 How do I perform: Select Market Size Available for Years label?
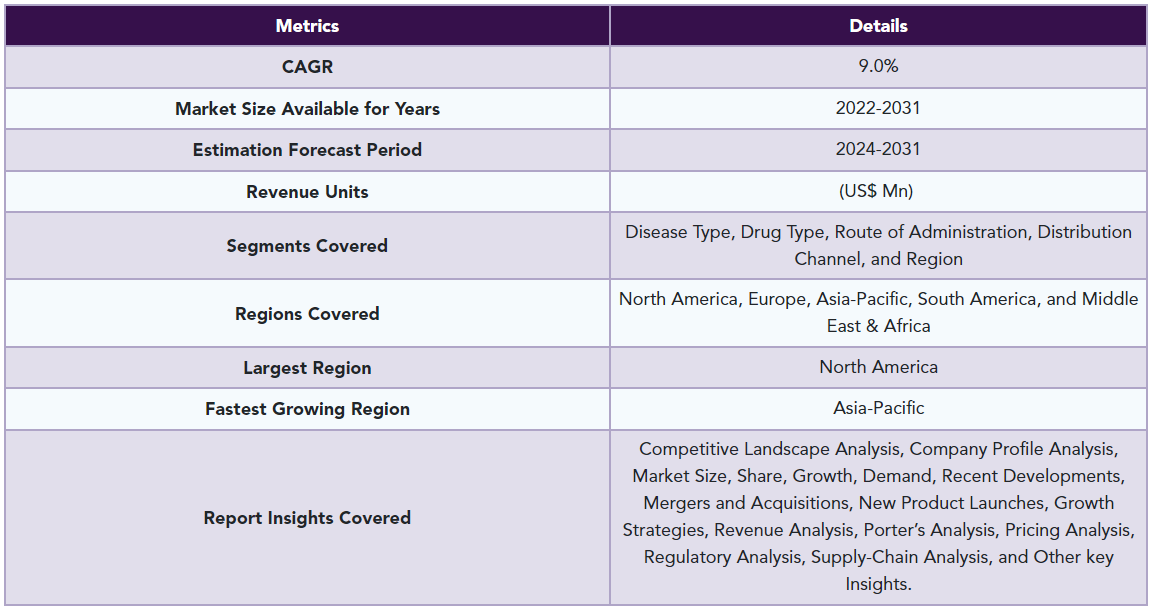(307, 109)
